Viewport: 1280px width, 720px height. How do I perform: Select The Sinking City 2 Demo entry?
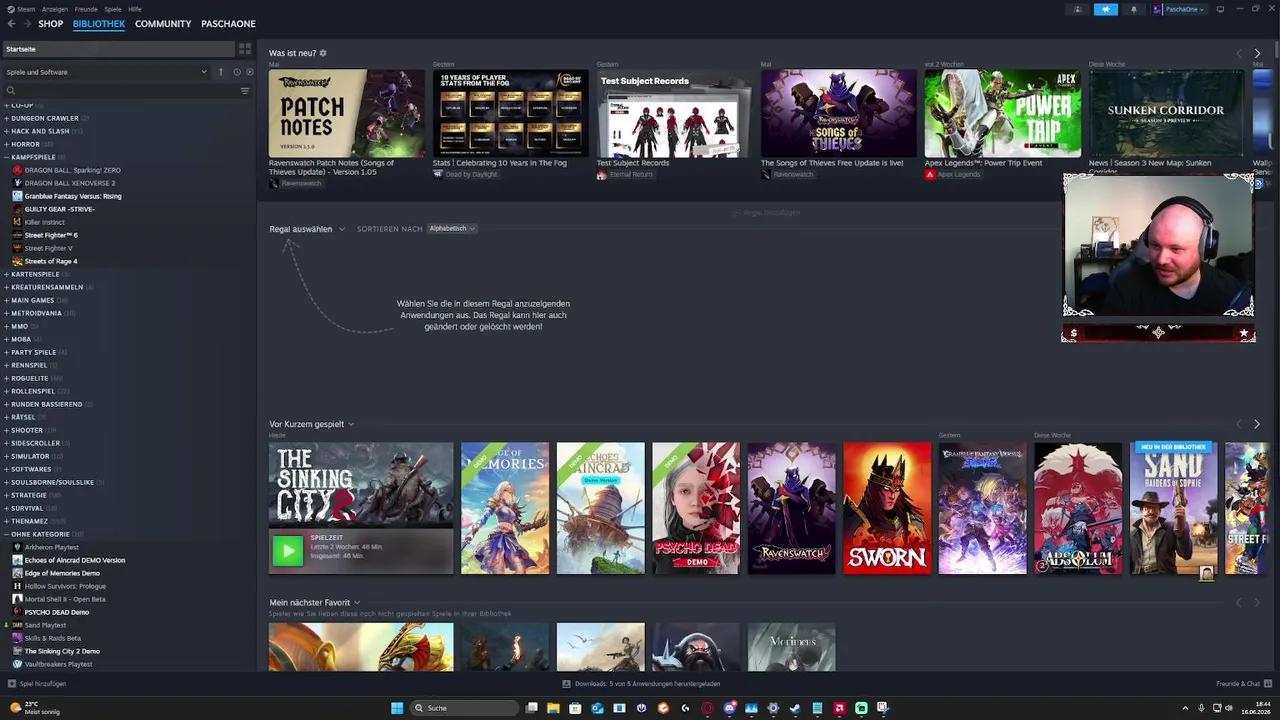point(62,651)
